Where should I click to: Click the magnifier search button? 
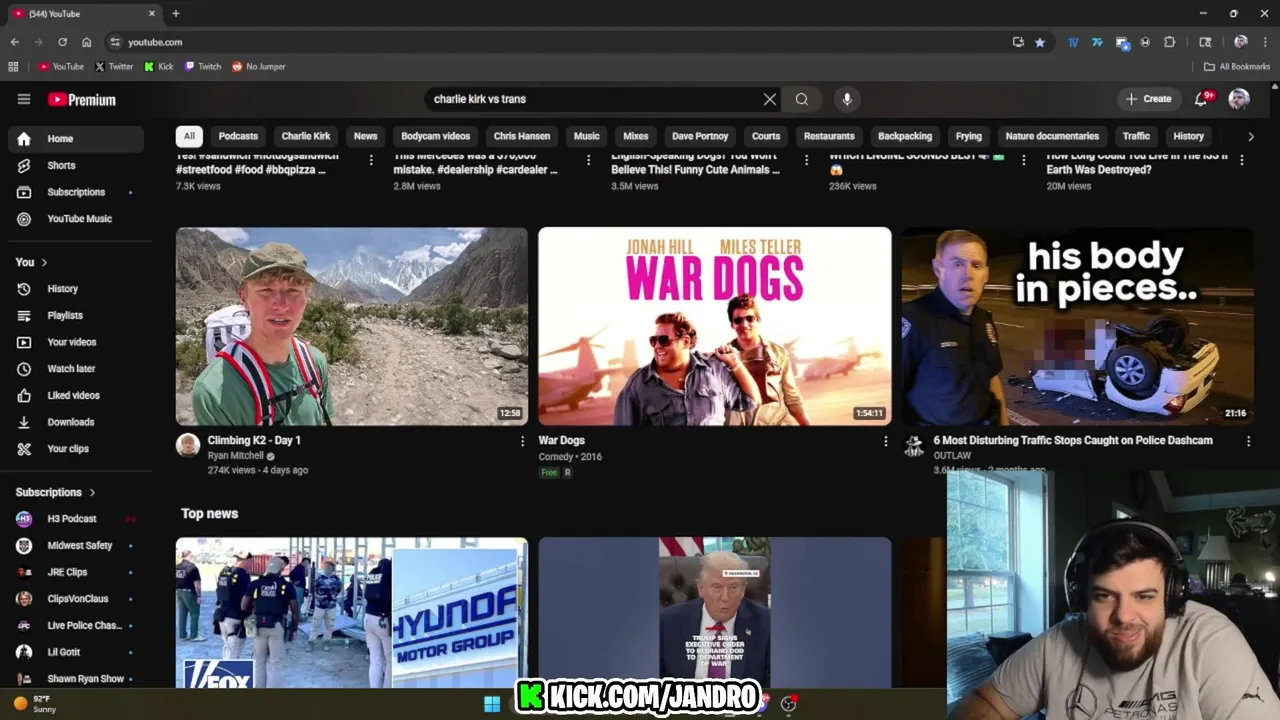pos(802,99)
